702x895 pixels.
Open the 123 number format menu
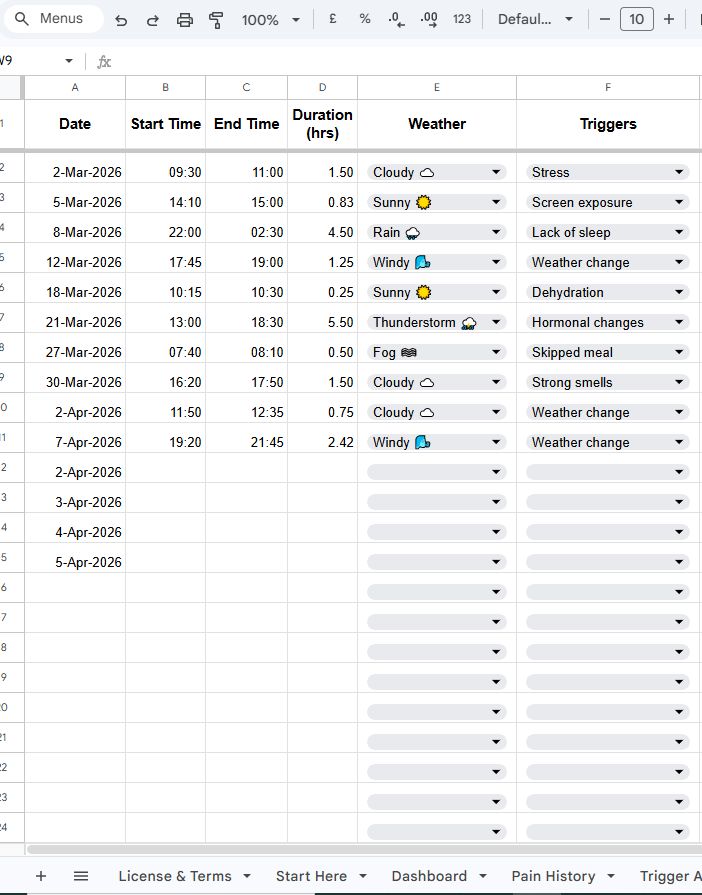click(461, 18)
